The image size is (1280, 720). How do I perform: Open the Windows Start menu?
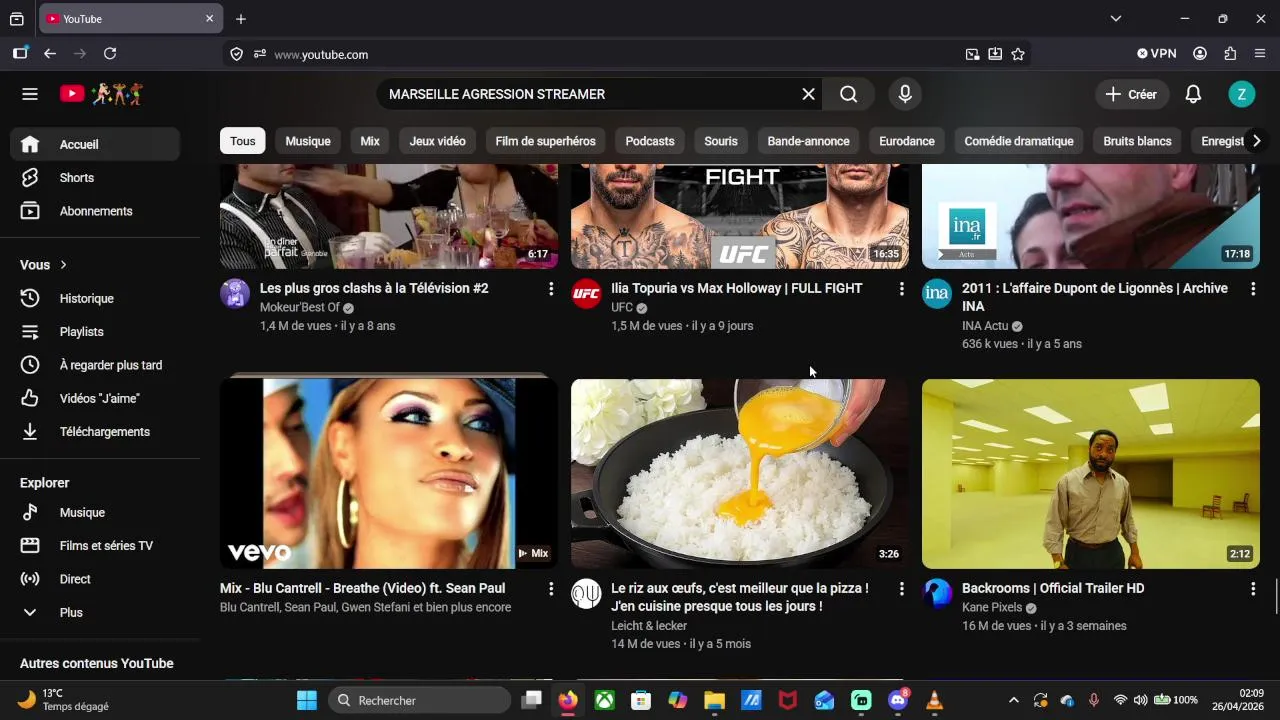[307, 700]
